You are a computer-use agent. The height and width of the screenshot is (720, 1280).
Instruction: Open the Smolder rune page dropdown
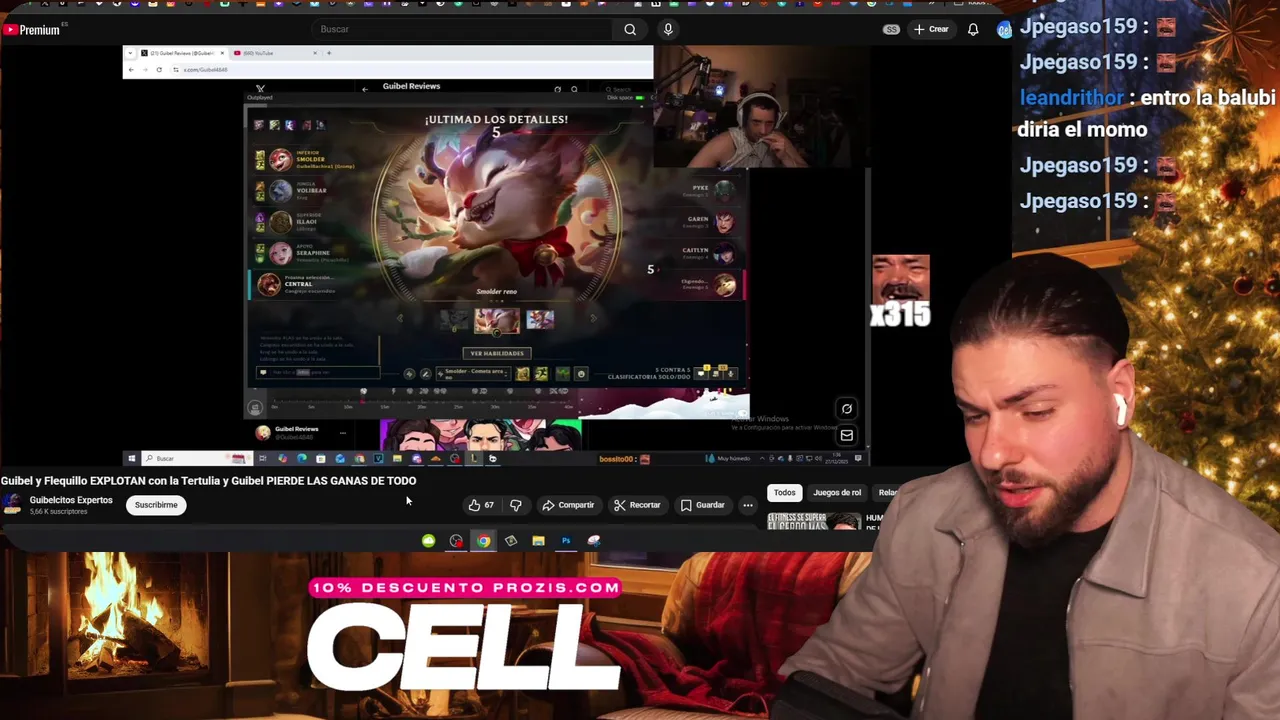474,373
